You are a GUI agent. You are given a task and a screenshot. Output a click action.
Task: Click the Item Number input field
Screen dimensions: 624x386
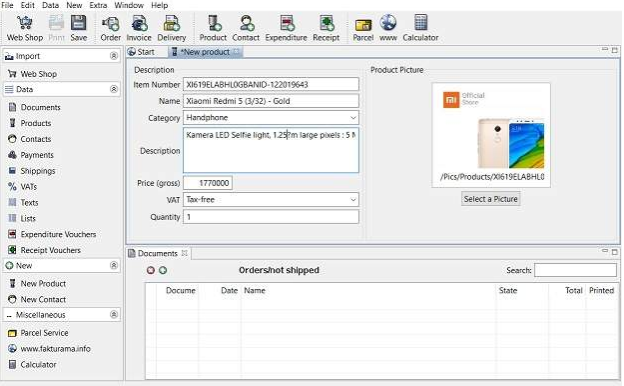point(271,84)
